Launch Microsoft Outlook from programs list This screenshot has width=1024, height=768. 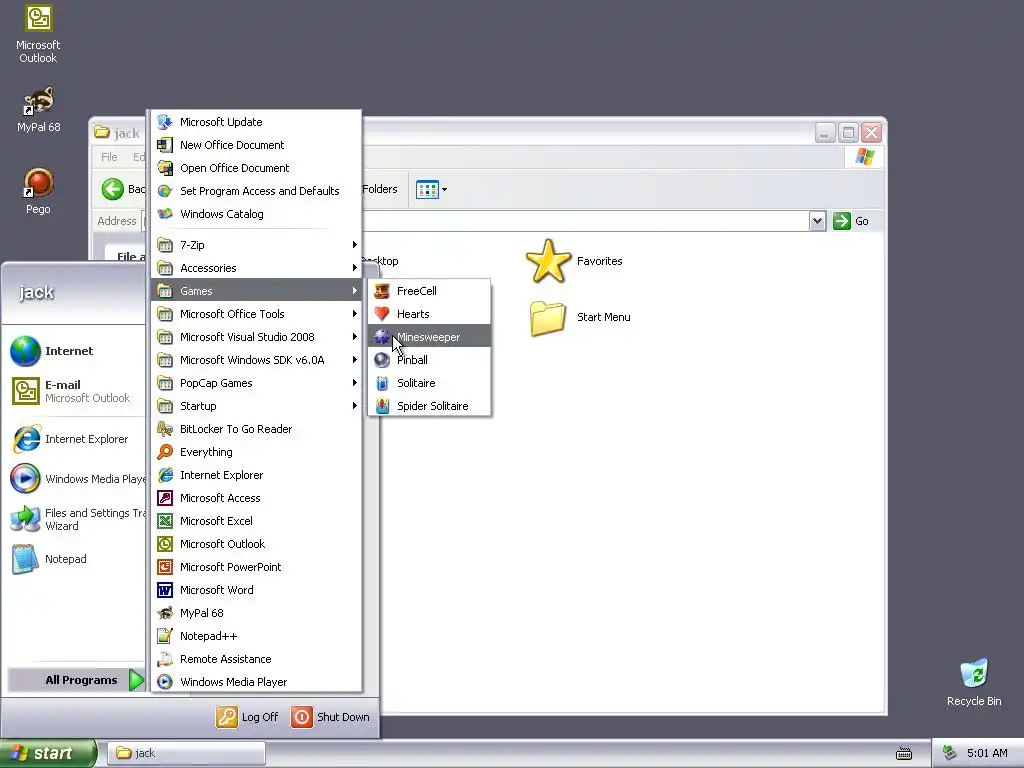257,544
